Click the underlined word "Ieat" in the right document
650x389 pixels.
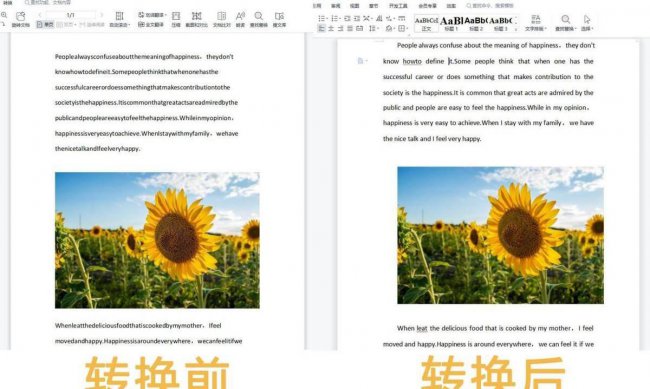click(422, 328)
